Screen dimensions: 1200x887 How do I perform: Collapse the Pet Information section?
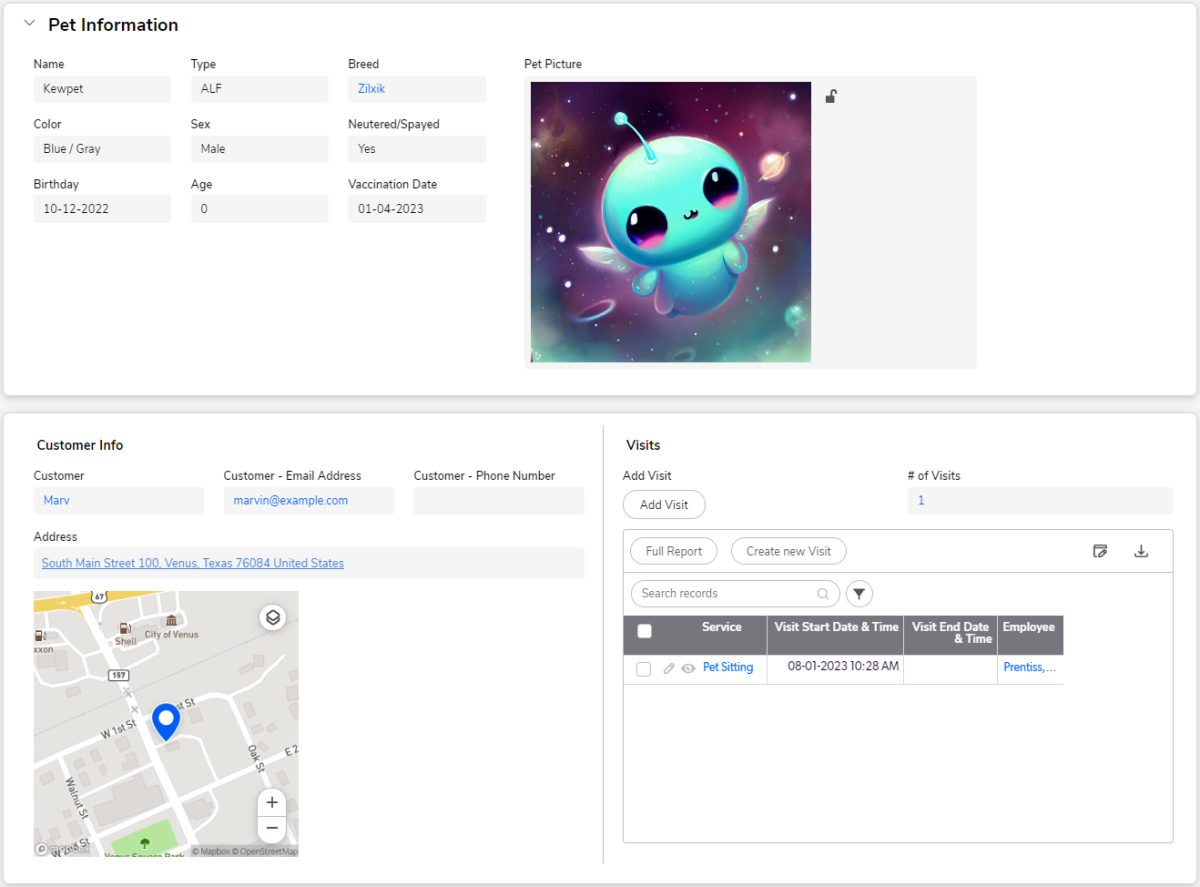point(29,24)
